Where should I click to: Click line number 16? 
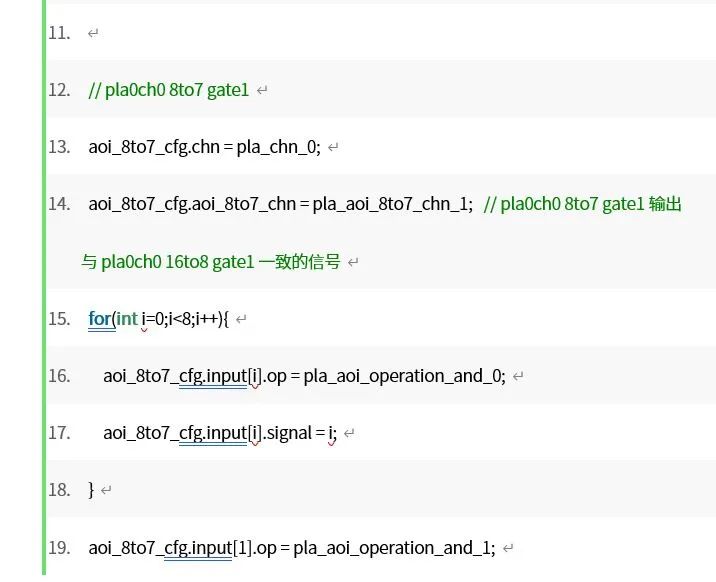pyautogui.click(x=59, y=376)
